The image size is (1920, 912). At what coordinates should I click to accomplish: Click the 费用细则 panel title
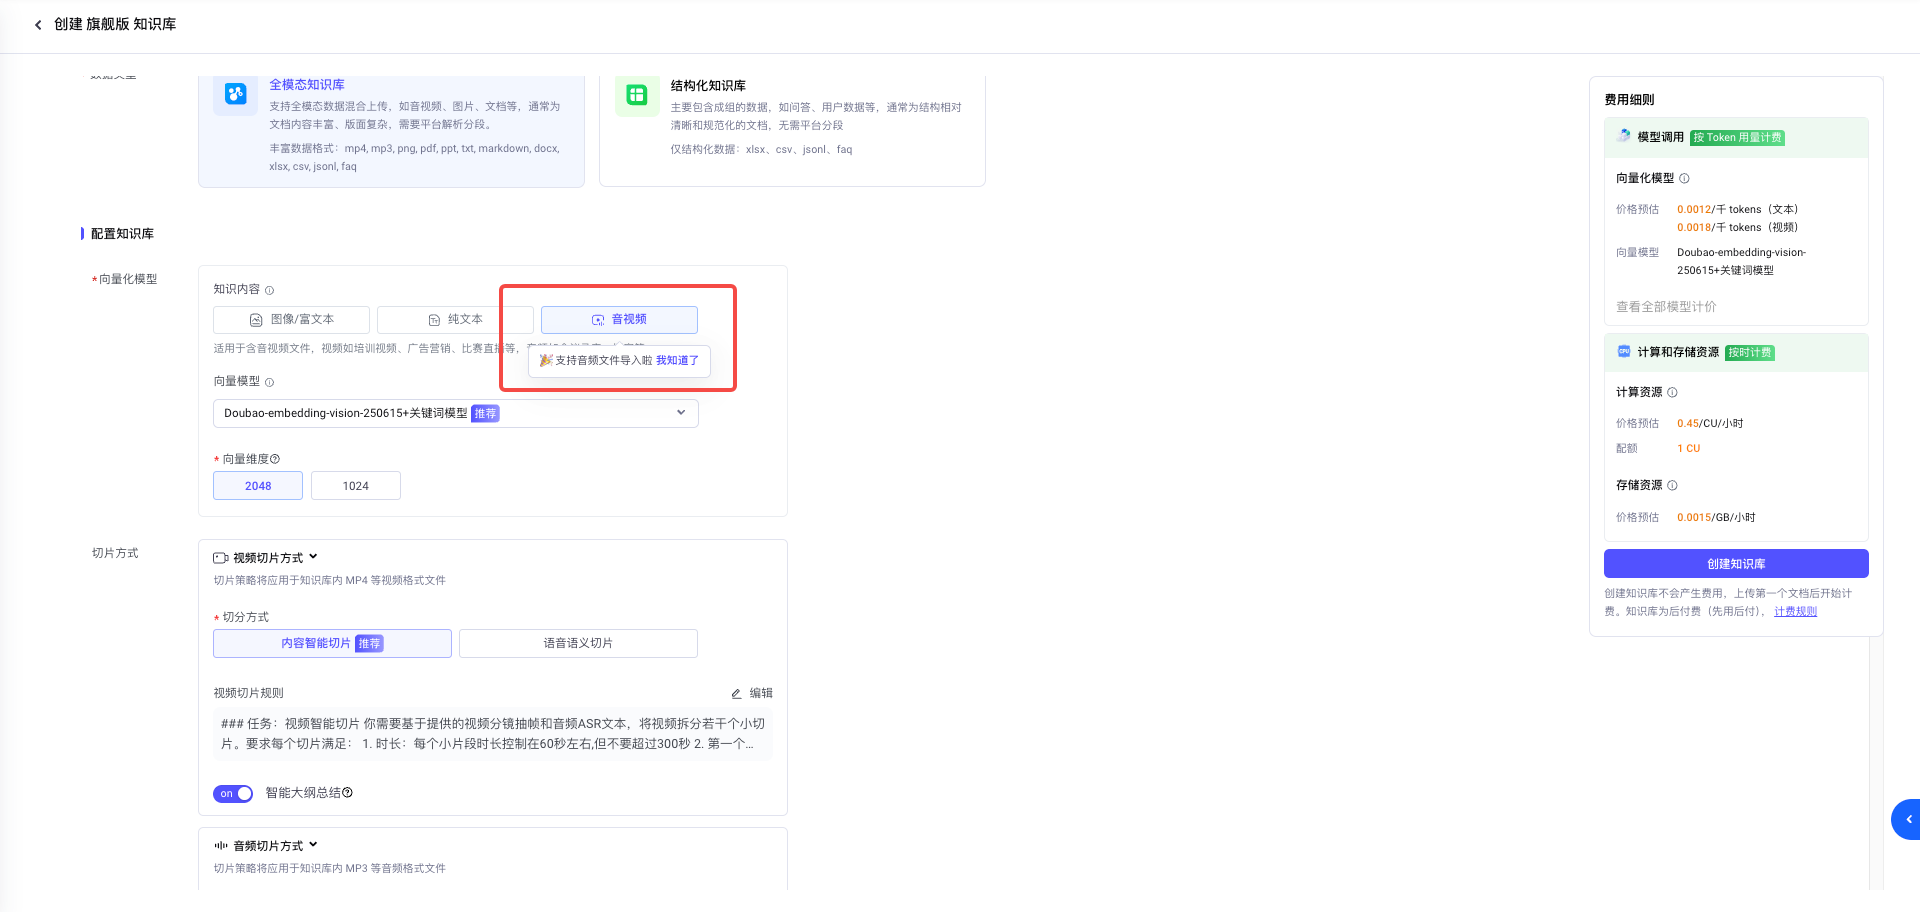[x=1629, y=100]
